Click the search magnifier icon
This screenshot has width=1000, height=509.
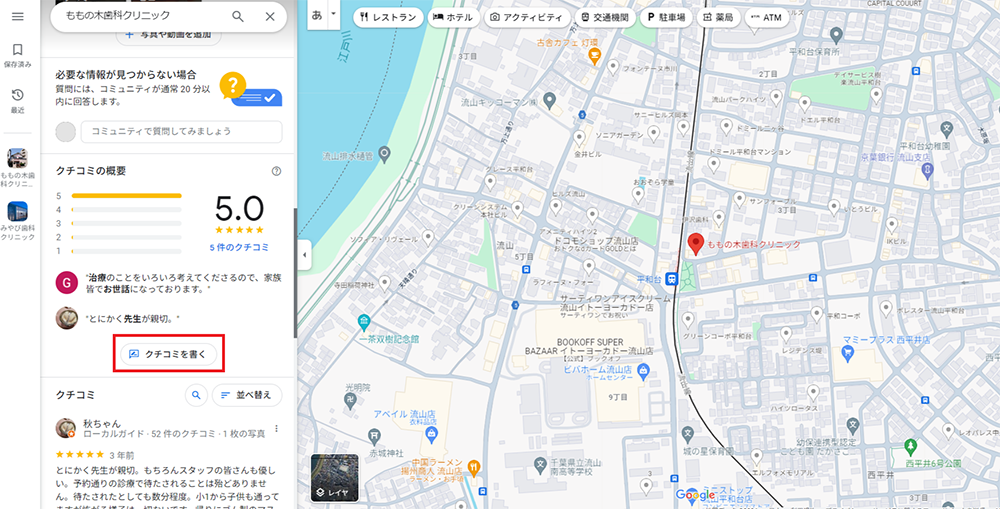tap(238, 17)
